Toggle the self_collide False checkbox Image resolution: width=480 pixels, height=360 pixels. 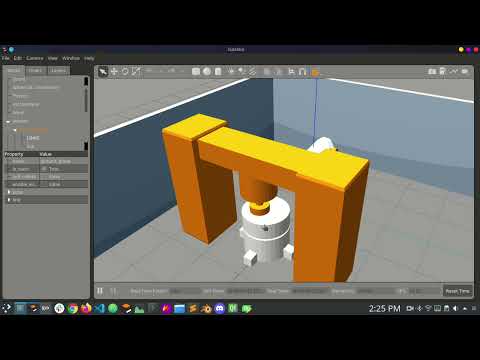[44, 177]
